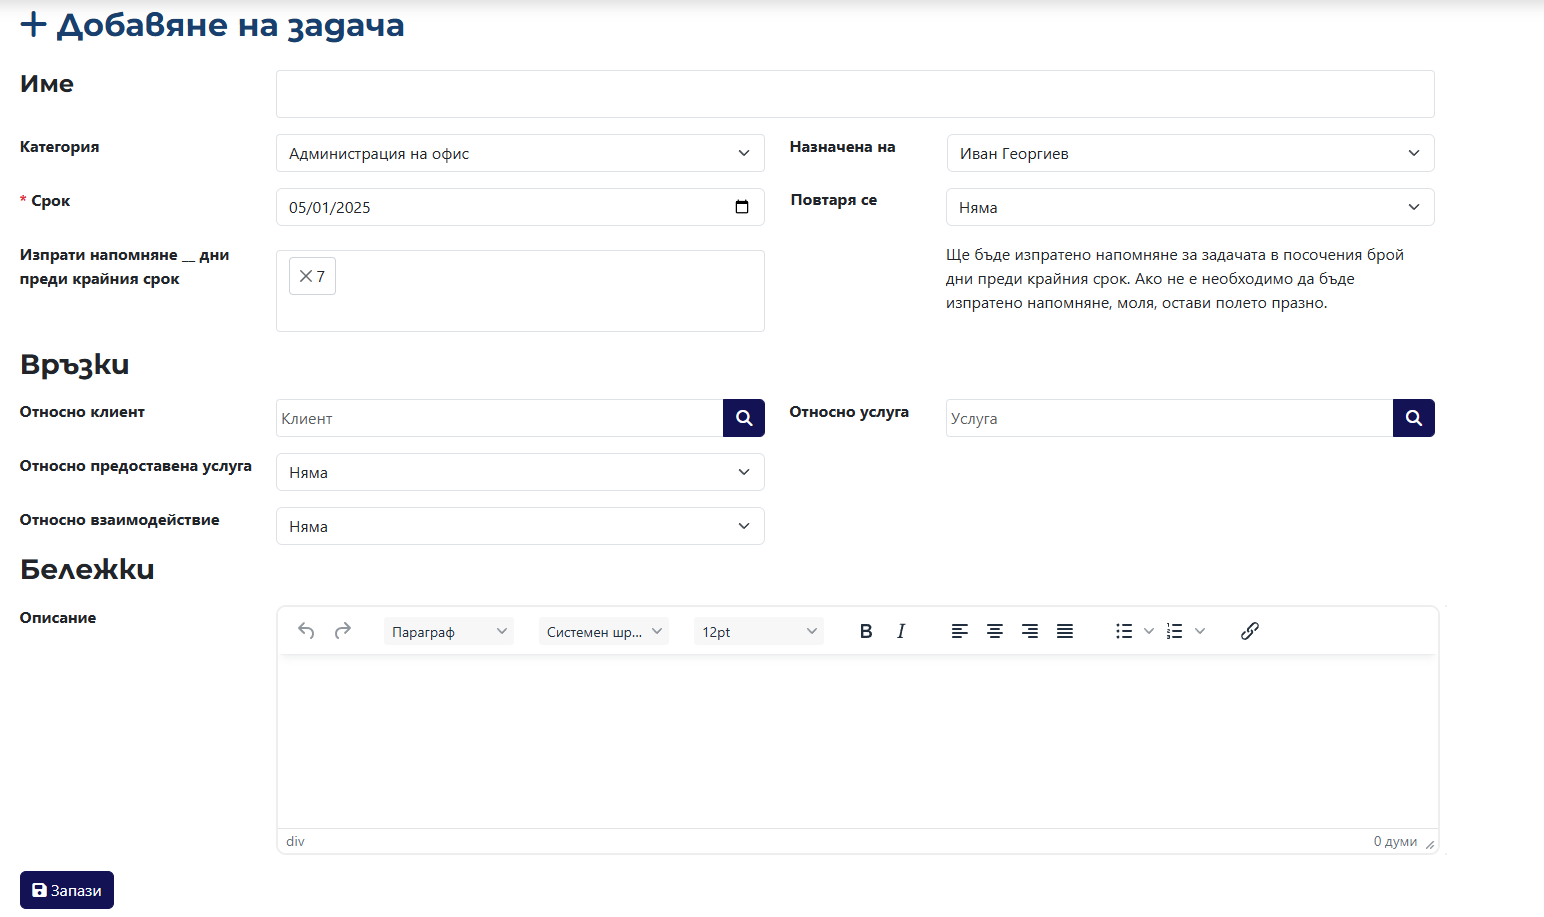Redo the last edit in the description editor
The image size is (1544, 917).
[x=343, y=631]
